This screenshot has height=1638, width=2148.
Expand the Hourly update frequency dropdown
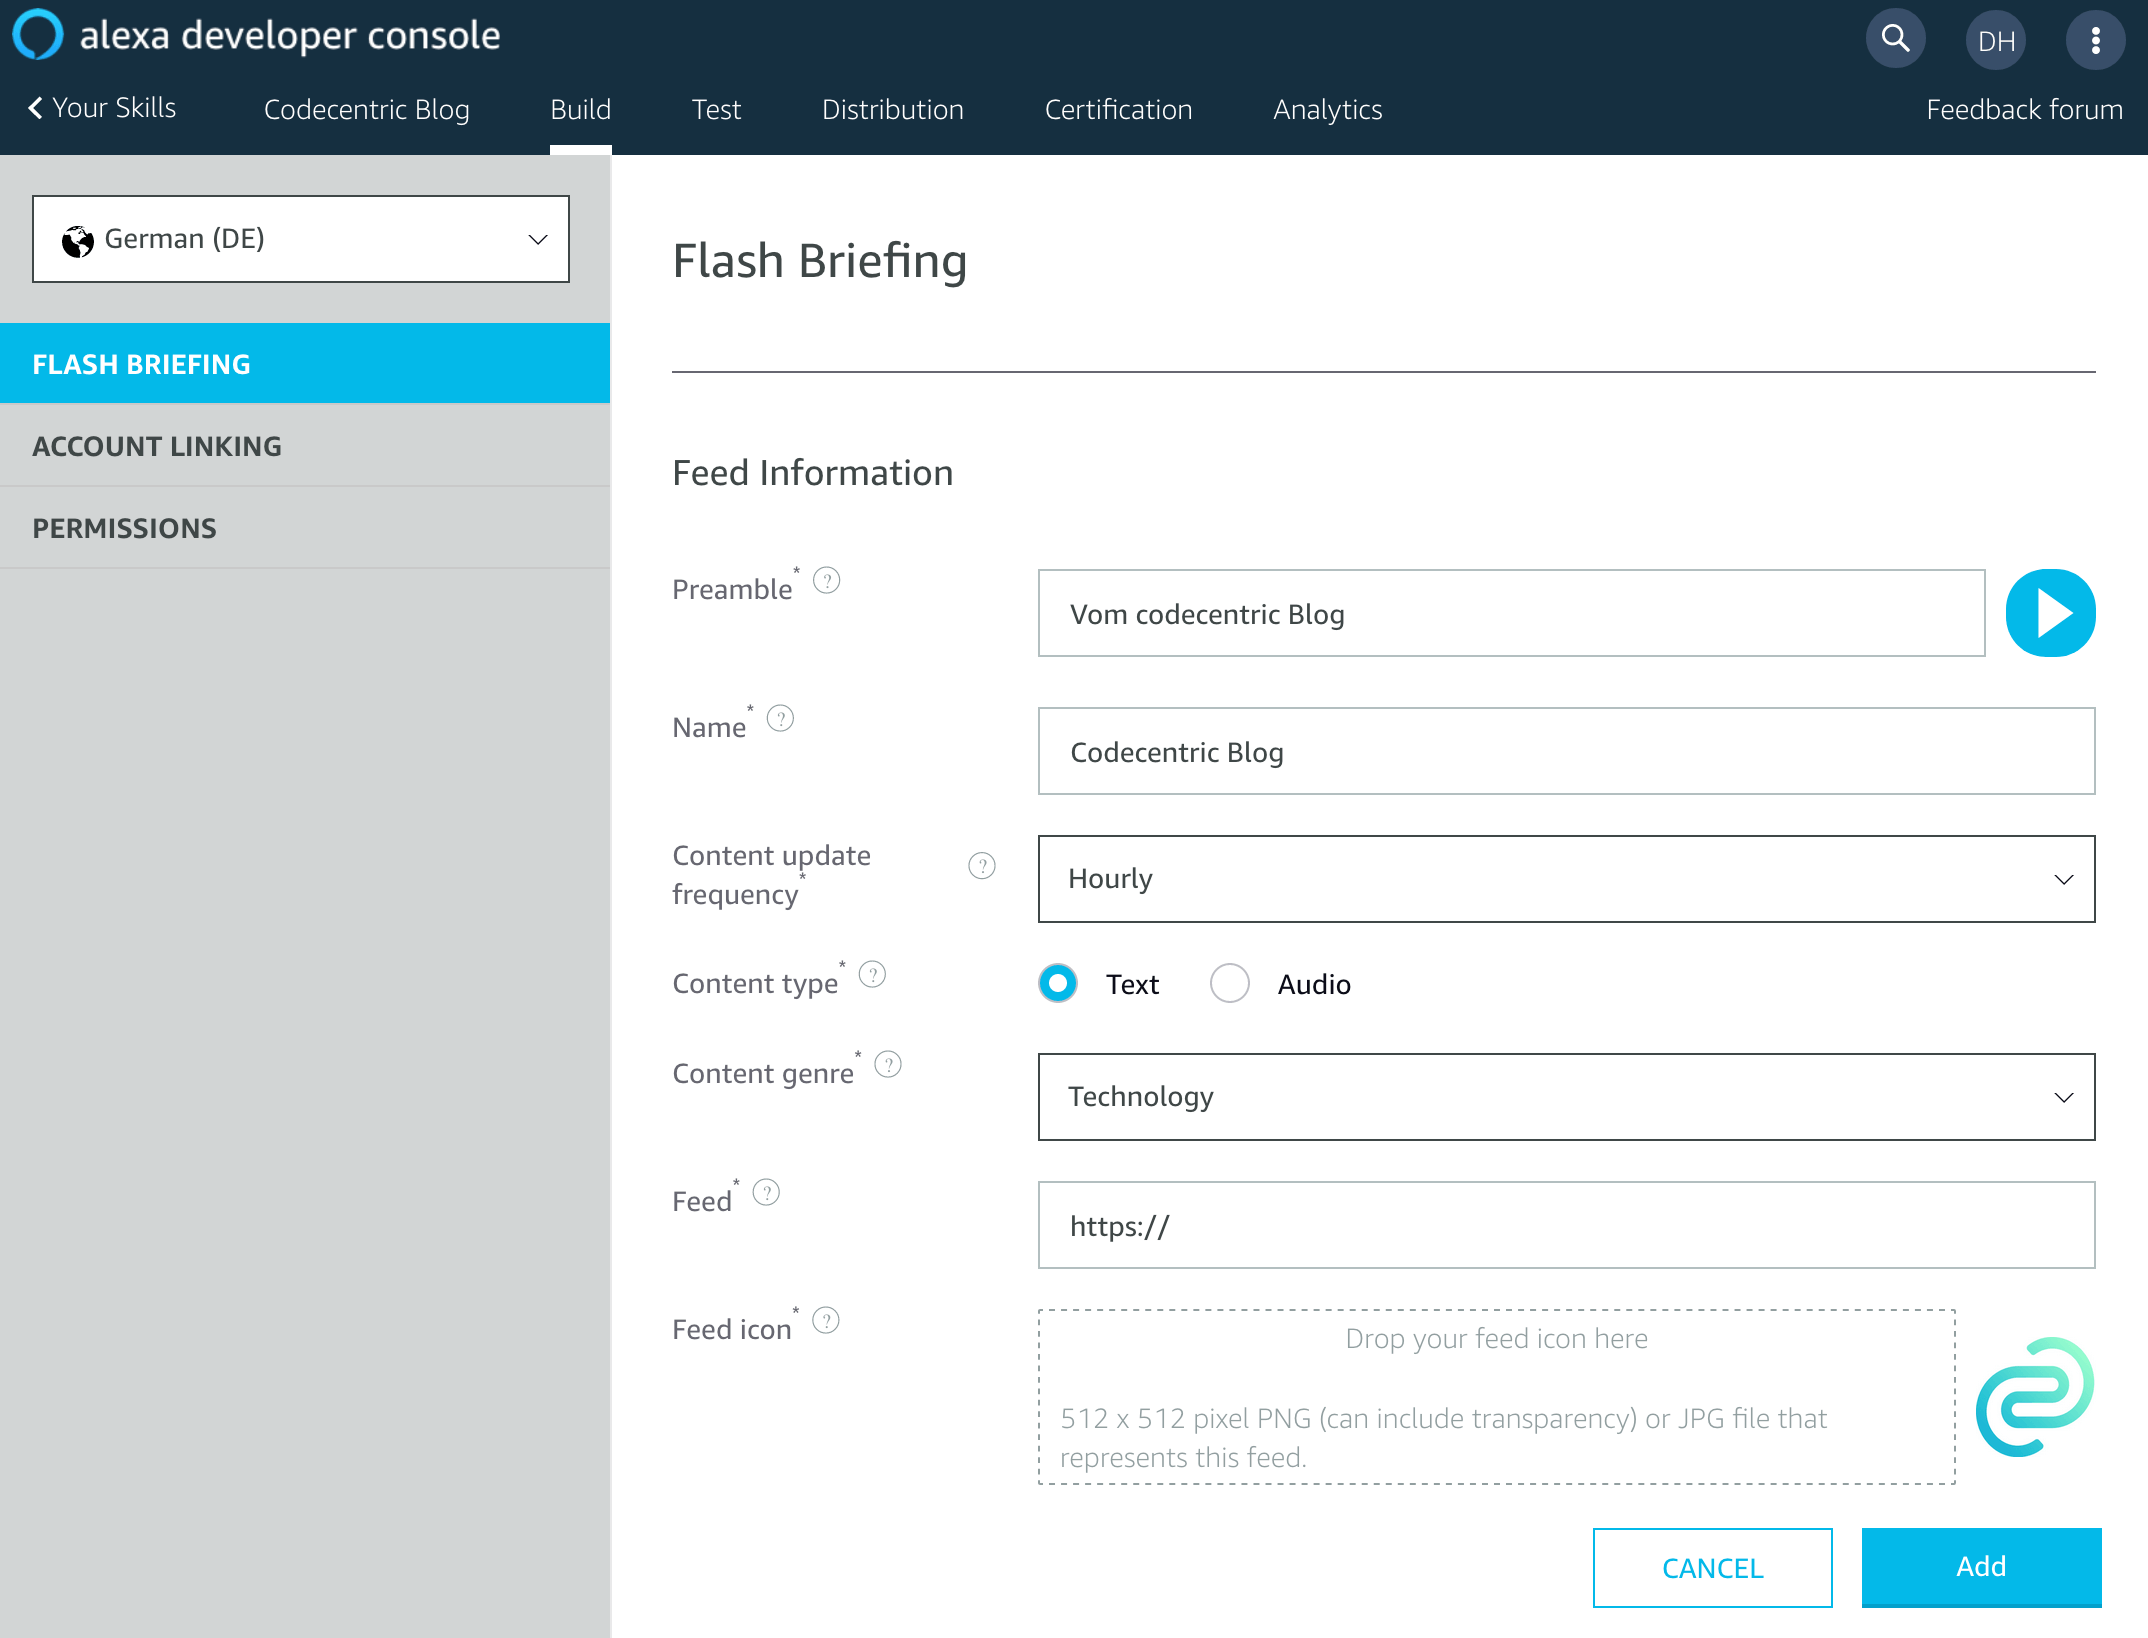click(1566, 879)
